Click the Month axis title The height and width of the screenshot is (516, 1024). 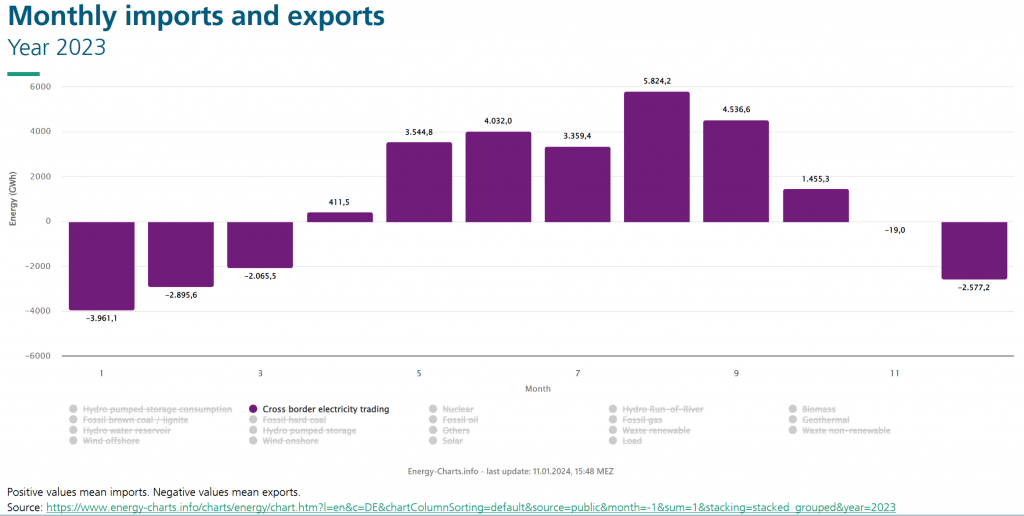pos(538,389)
